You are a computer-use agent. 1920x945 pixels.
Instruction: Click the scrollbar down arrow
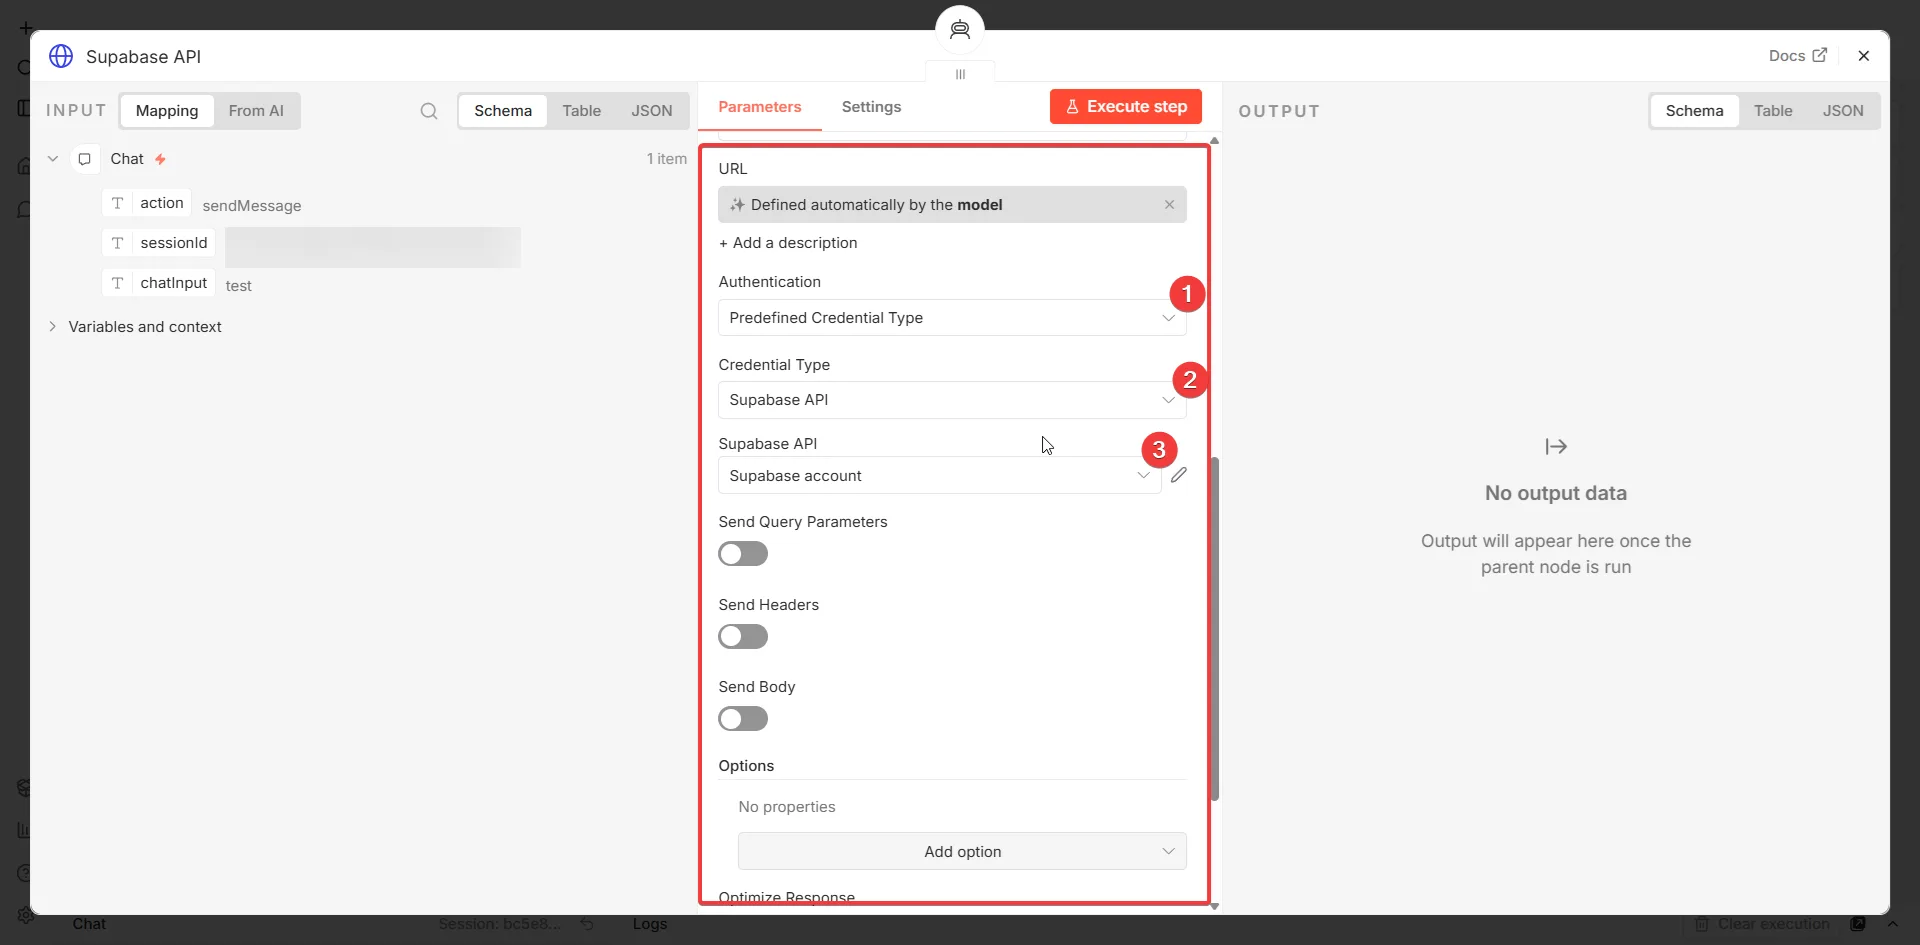pyautogui.click(x=1215, y=906)
